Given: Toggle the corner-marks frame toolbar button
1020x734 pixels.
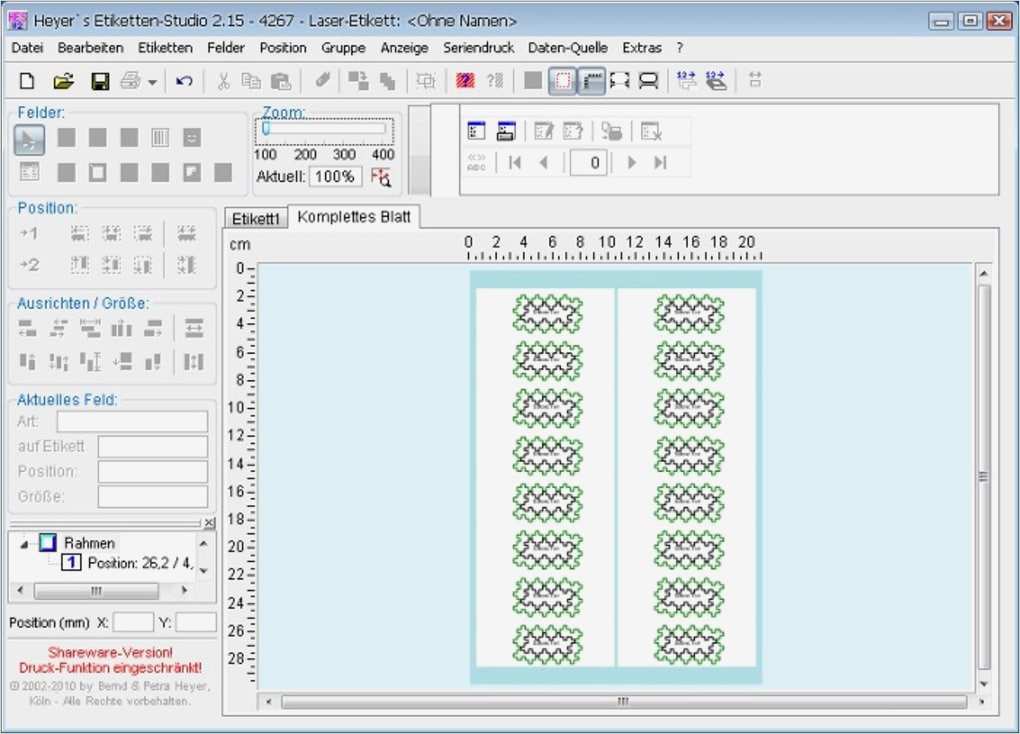Looking at the screenshot, I should point(620,81).
